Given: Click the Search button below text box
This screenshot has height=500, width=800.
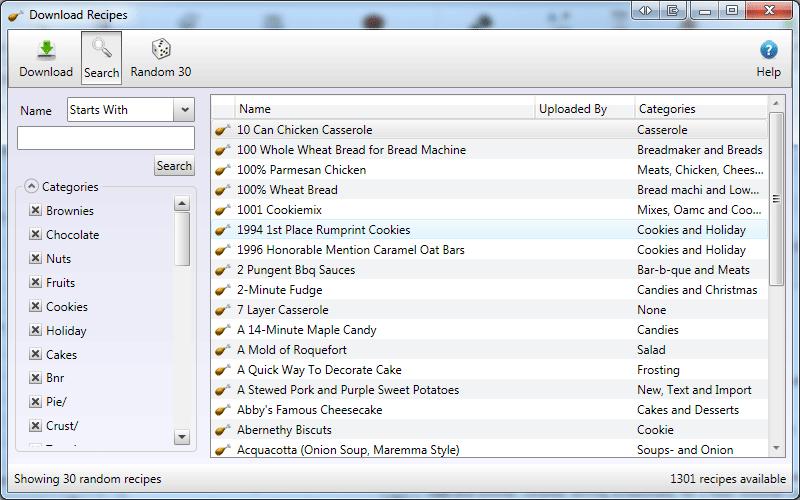Looking at the screenshot, I should 174,166.
